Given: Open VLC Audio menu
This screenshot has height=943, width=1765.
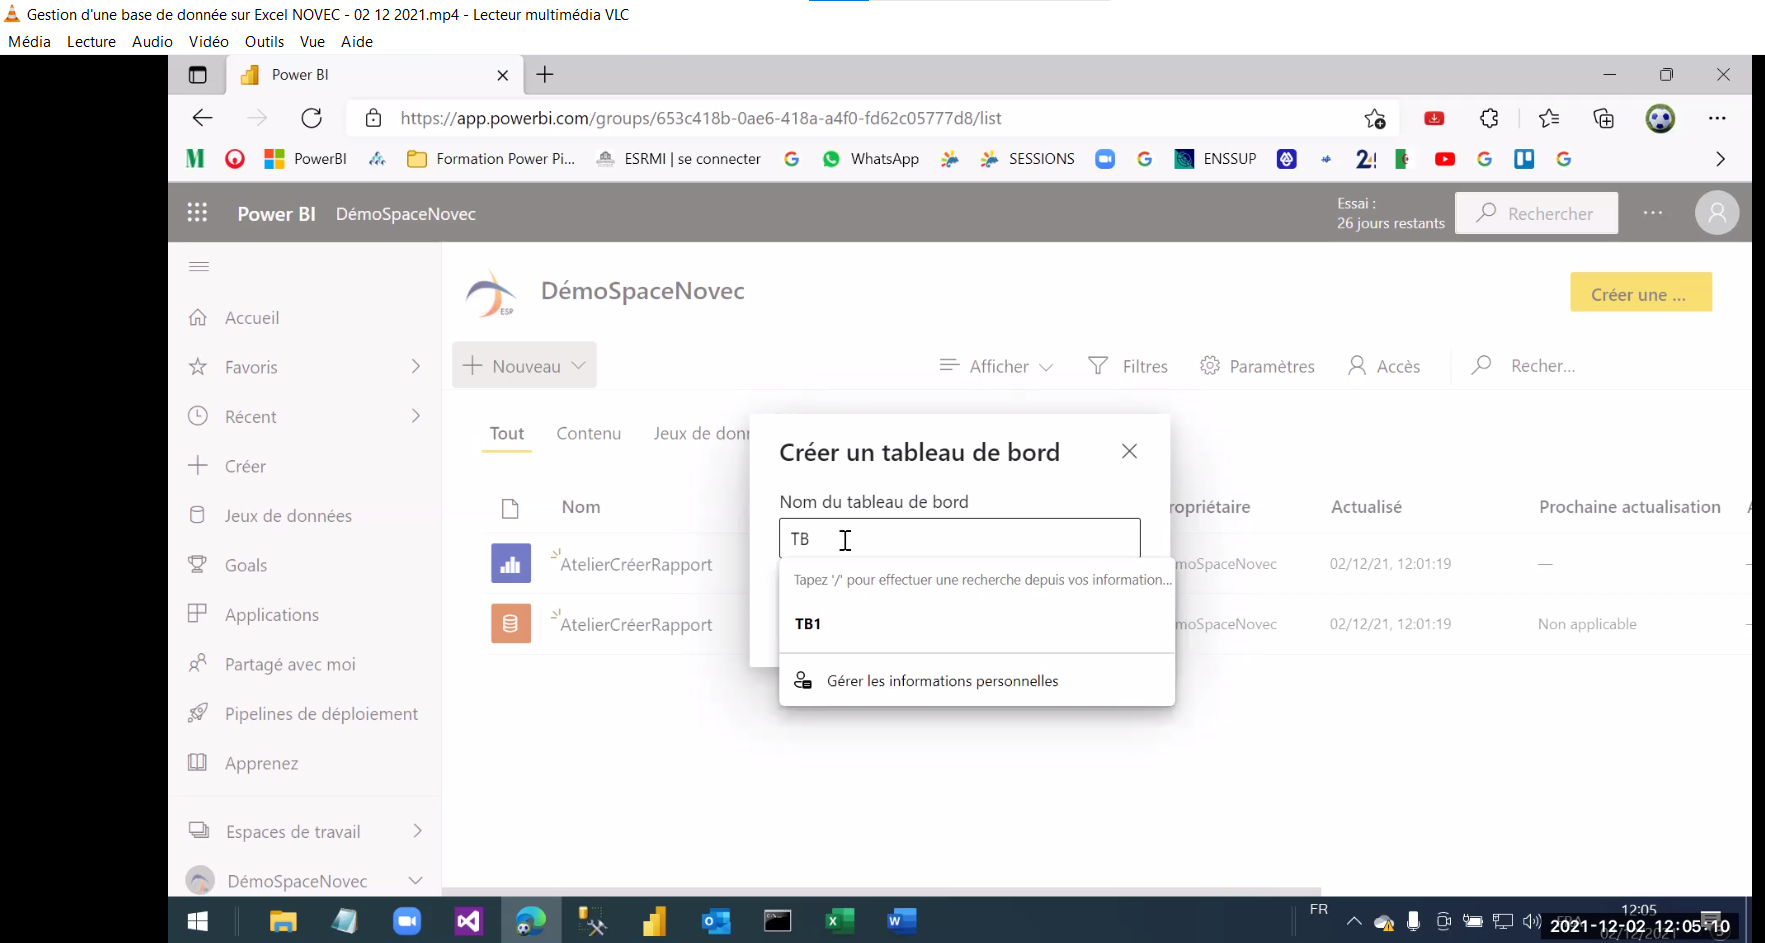Looking at the screenshot, I should [x=152, y=41].
